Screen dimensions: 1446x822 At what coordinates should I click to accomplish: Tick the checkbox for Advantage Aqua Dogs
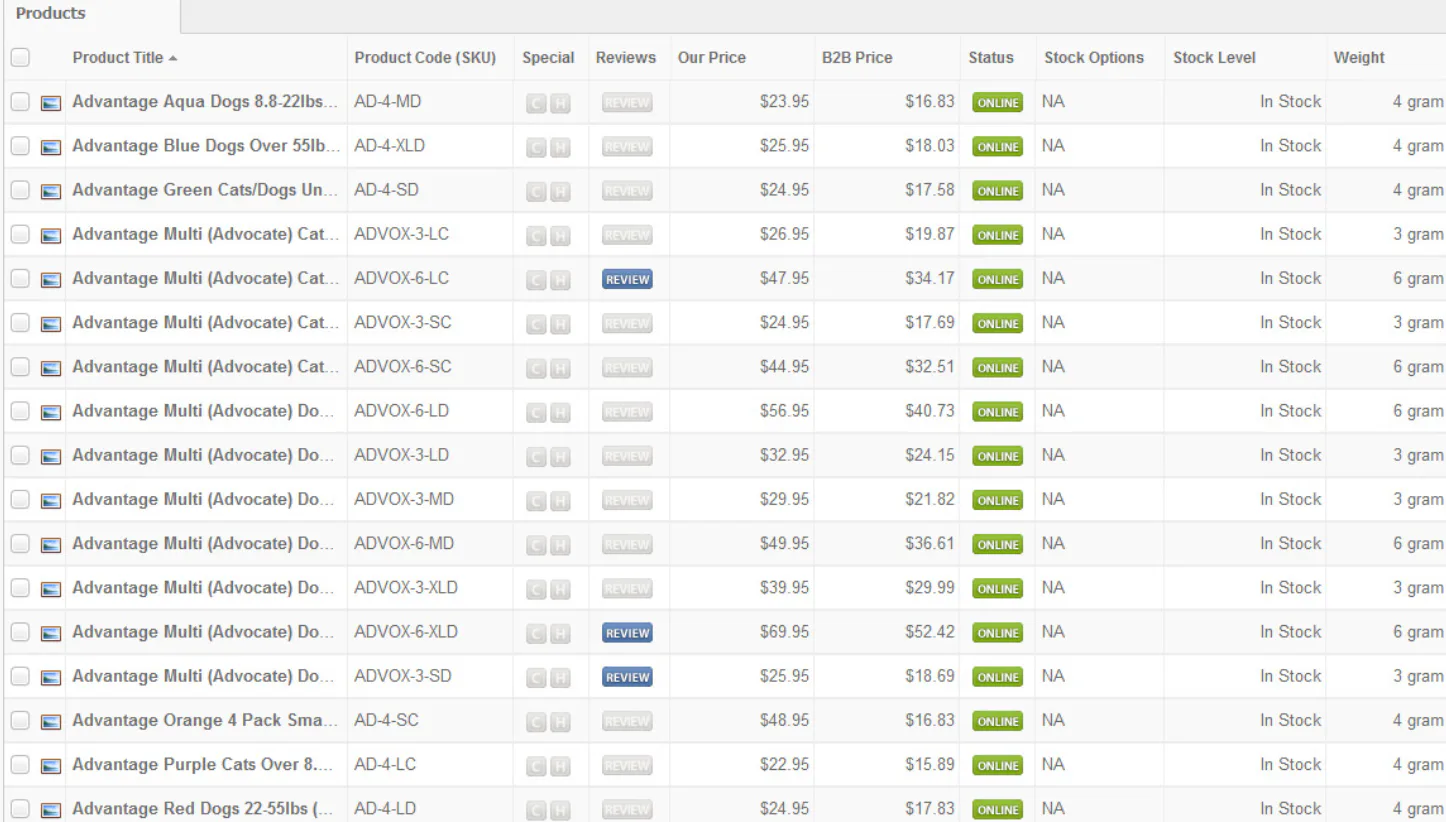click(x=20, y=102)
